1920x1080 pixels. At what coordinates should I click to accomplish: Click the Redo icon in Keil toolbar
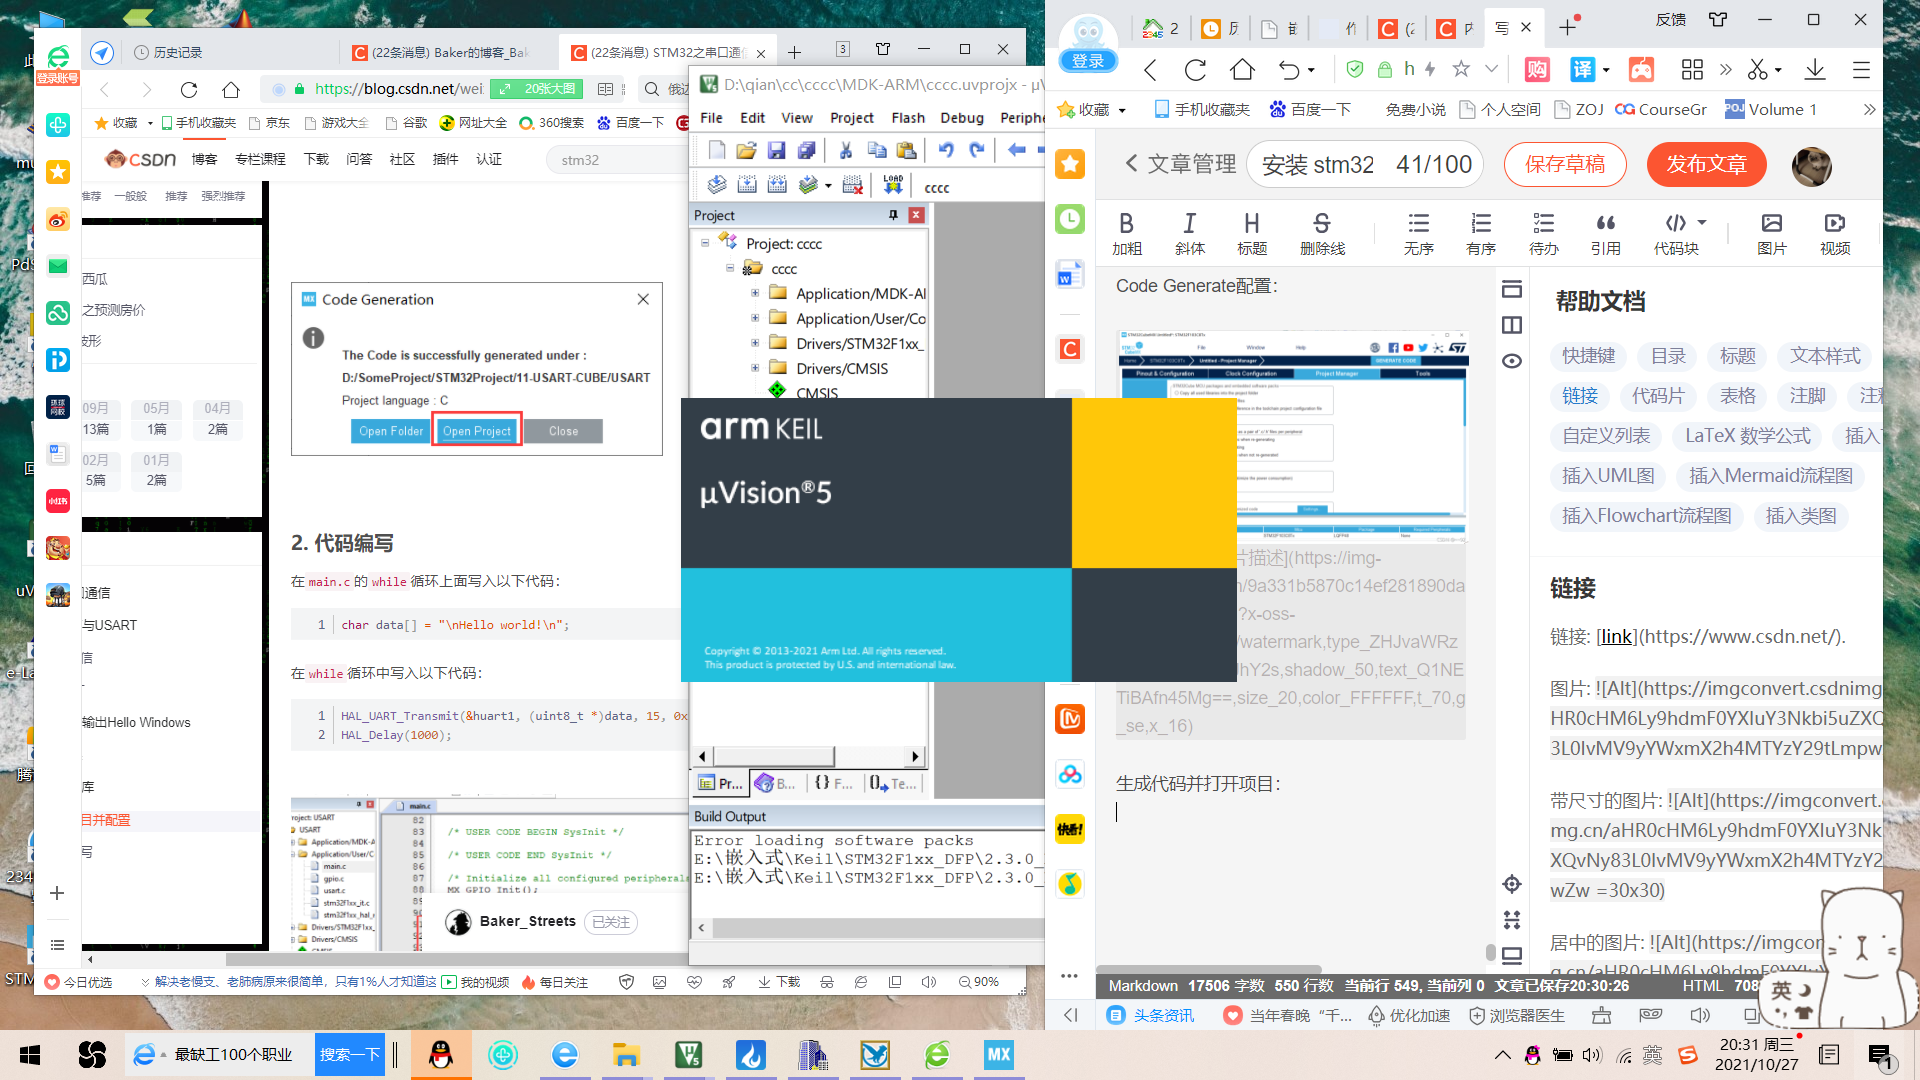click(x=977, y=151)
